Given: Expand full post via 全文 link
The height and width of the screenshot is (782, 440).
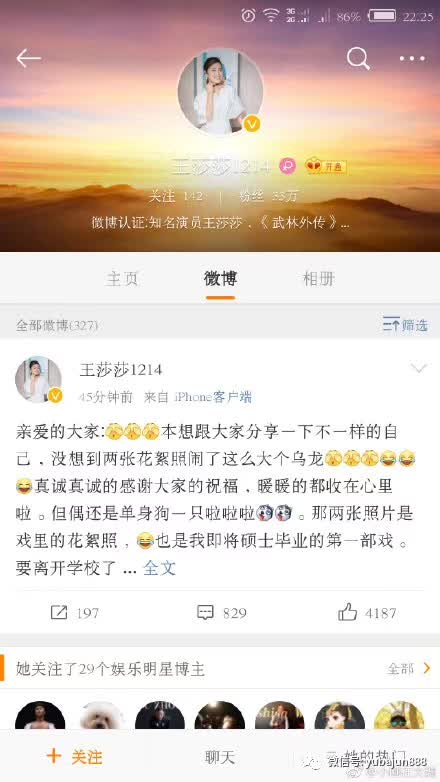Looking at the screenshot, I should point(159,568).
